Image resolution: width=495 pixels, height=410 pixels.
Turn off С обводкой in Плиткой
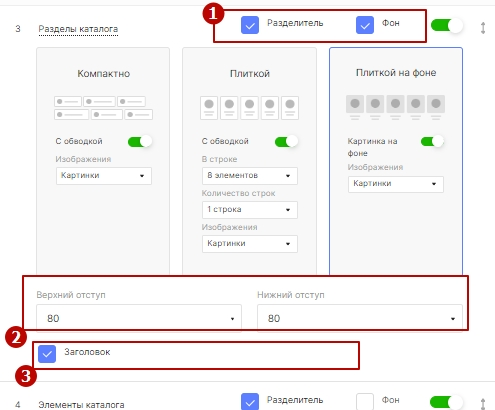pyautogui.click(x=286, y=142)
